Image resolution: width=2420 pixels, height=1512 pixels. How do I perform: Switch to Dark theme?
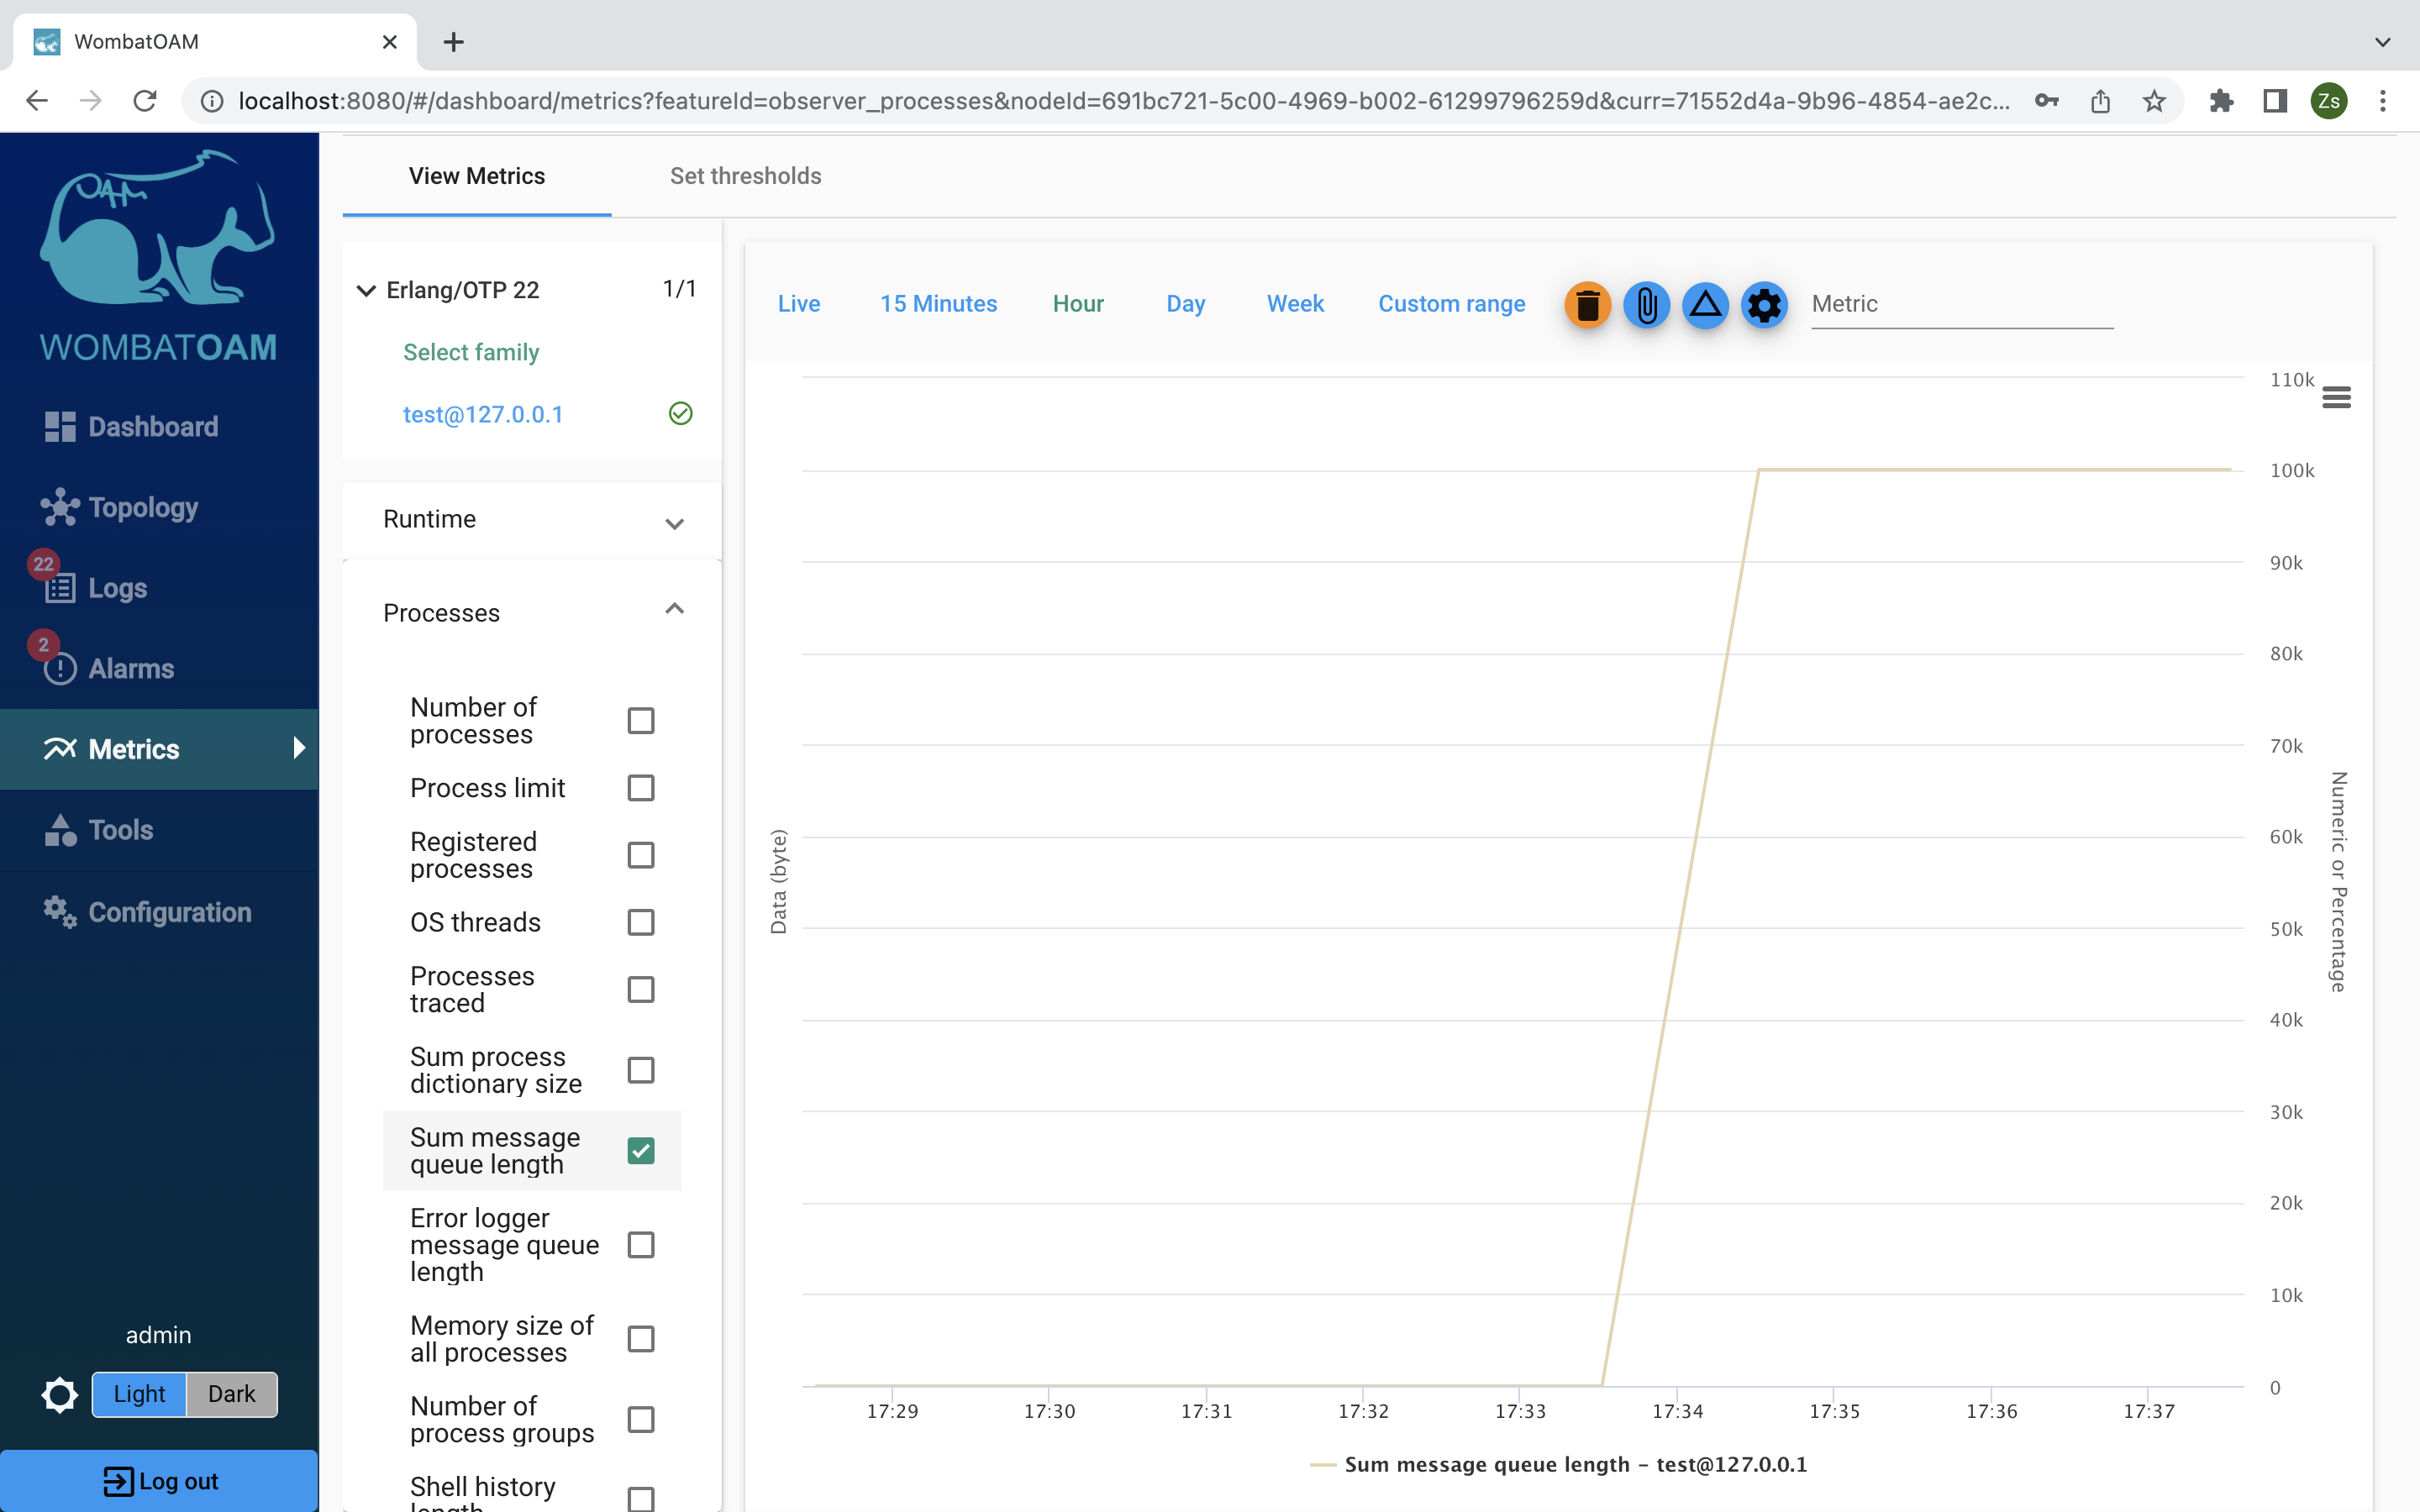coord(231,1394)
